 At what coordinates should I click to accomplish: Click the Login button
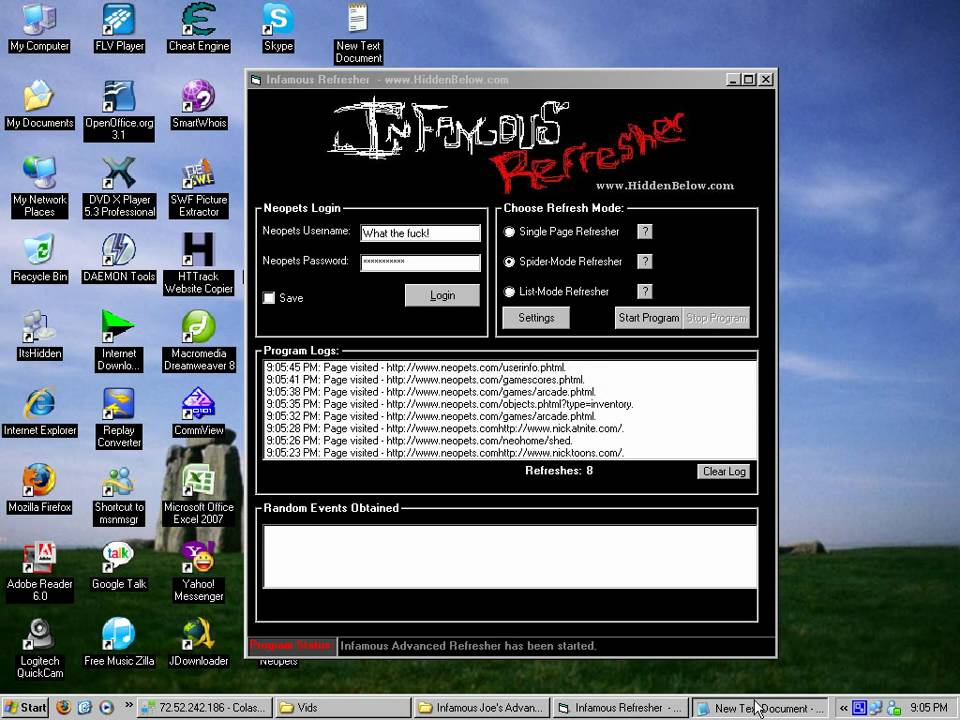(x=442, y=295)
